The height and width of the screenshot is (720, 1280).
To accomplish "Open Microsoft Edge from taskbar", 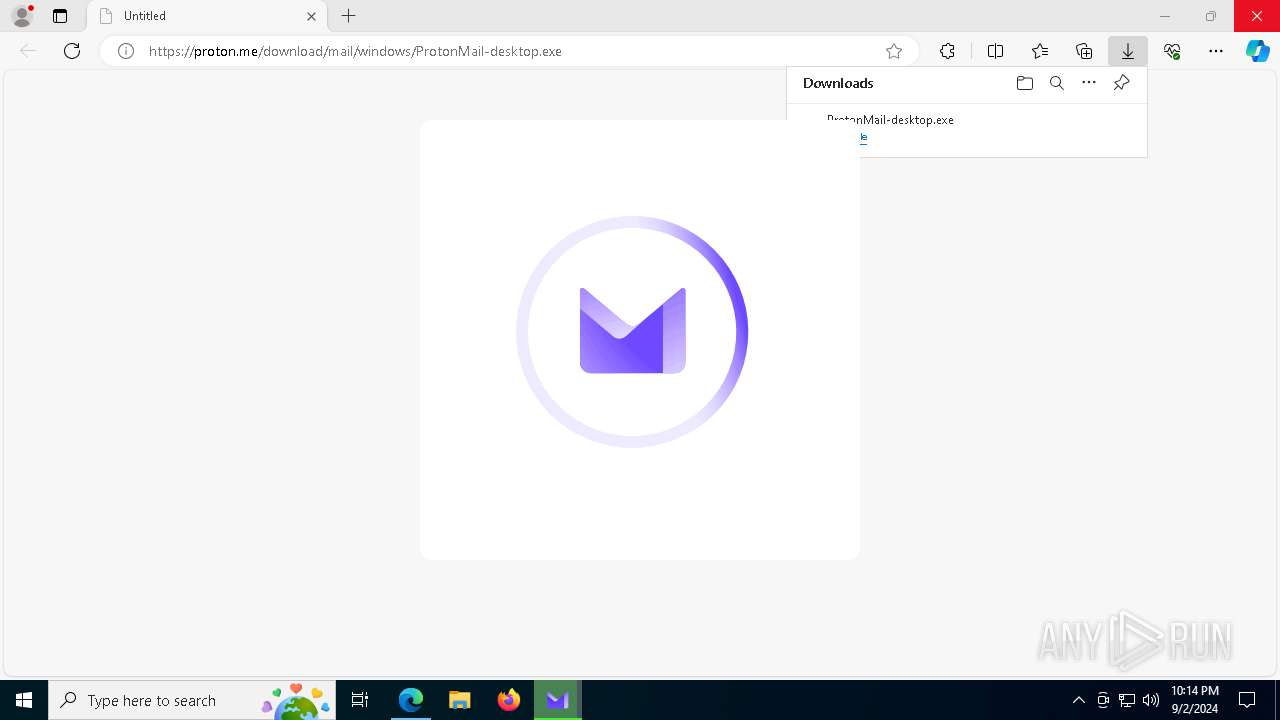I will point(411,700).
